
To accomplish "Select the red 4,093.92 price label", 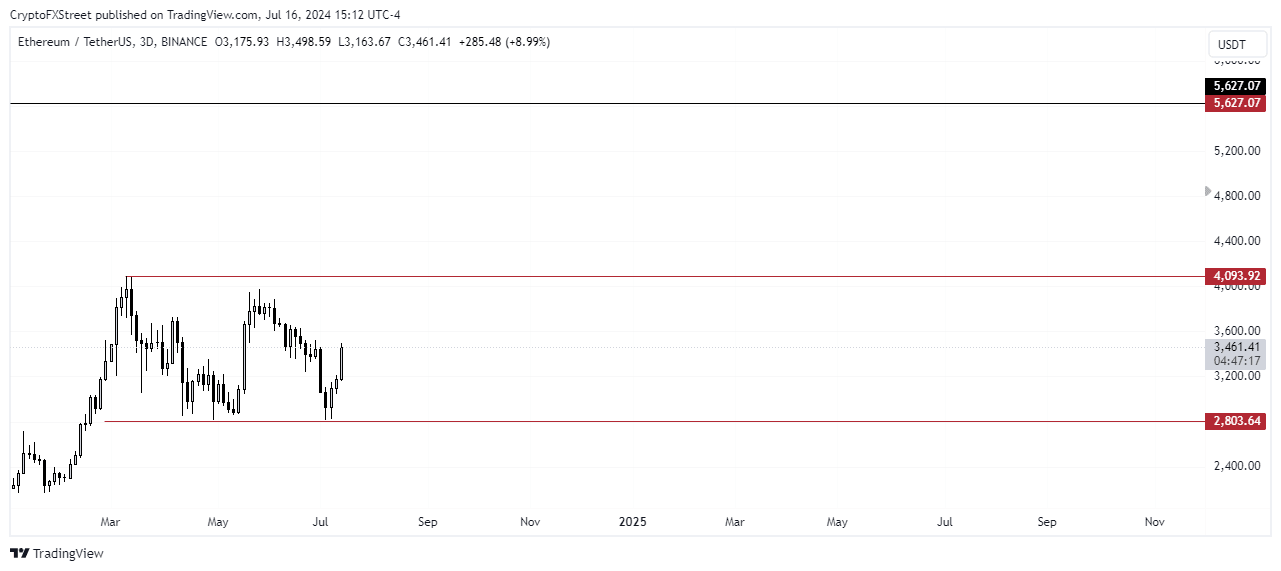I will coord(1236,276).
